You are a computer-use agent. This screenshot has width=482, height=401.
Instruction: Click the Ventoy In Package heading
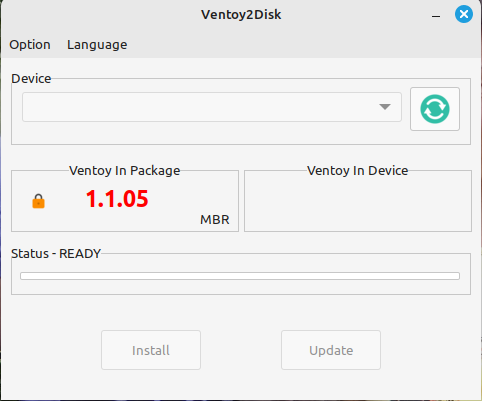tap(125, 171)
